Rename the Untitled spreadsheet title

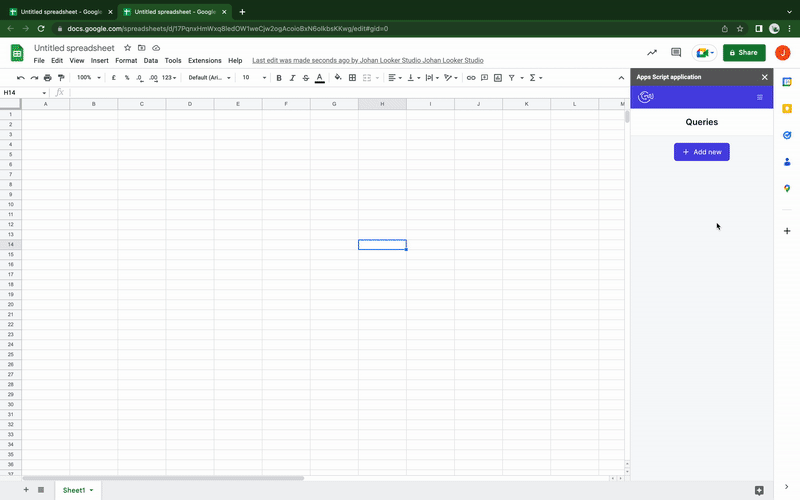coord(74,48)
